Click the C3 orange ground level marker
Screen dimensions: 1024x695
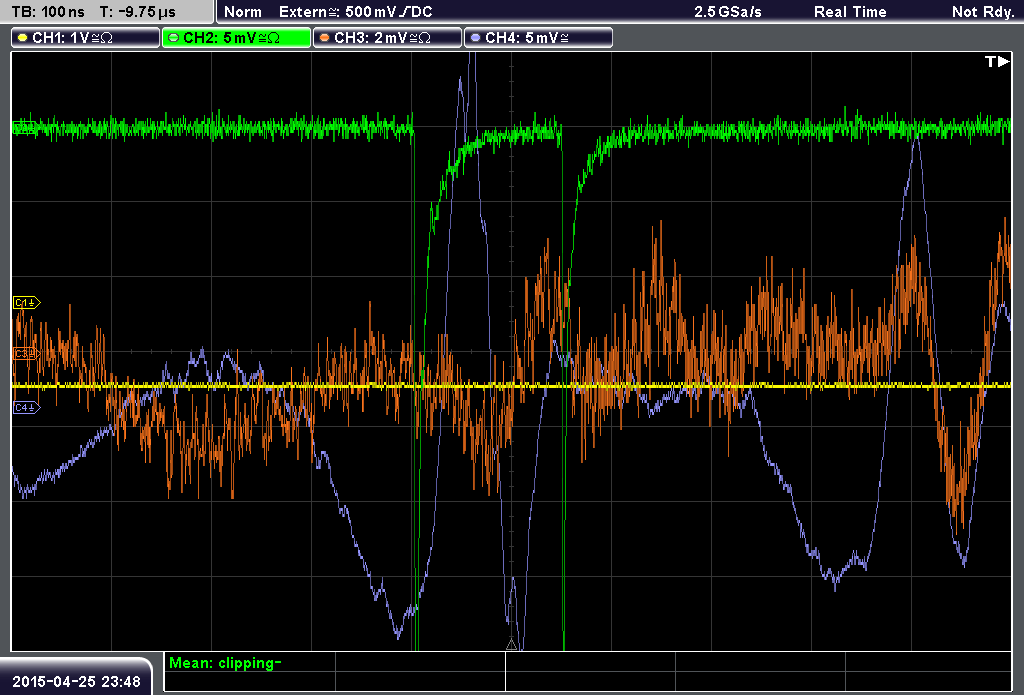click(x=26, y=353)
